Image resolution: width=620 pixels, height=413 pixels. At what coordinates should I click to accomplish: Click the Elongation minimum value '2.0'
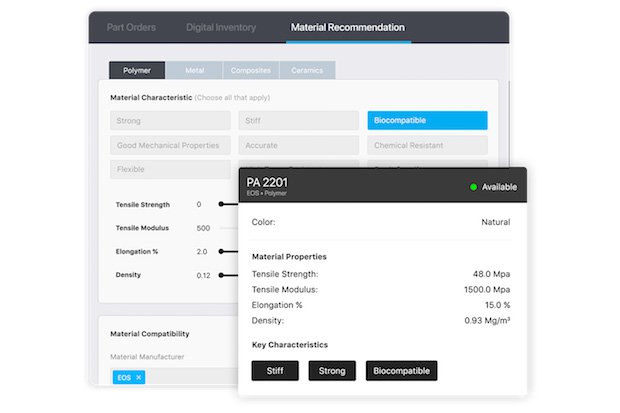coord(202,252)
